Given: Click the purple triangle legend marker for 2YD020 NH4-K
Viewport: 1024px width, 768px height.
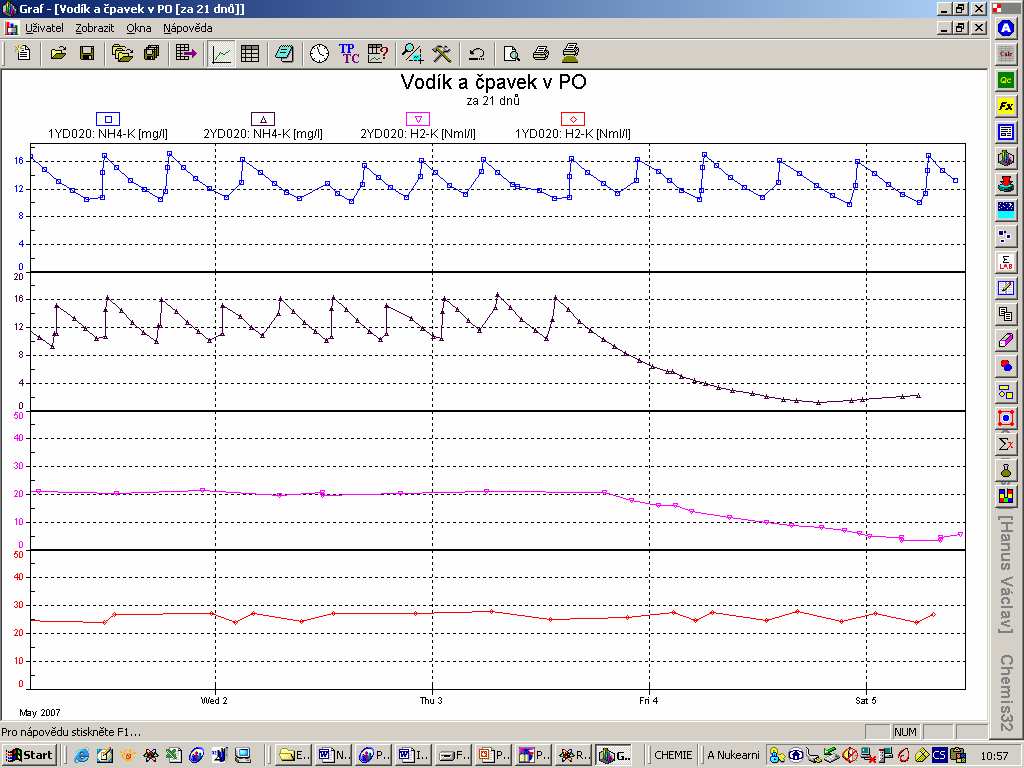Looking at the screenshot, I should tap(263, 119).
